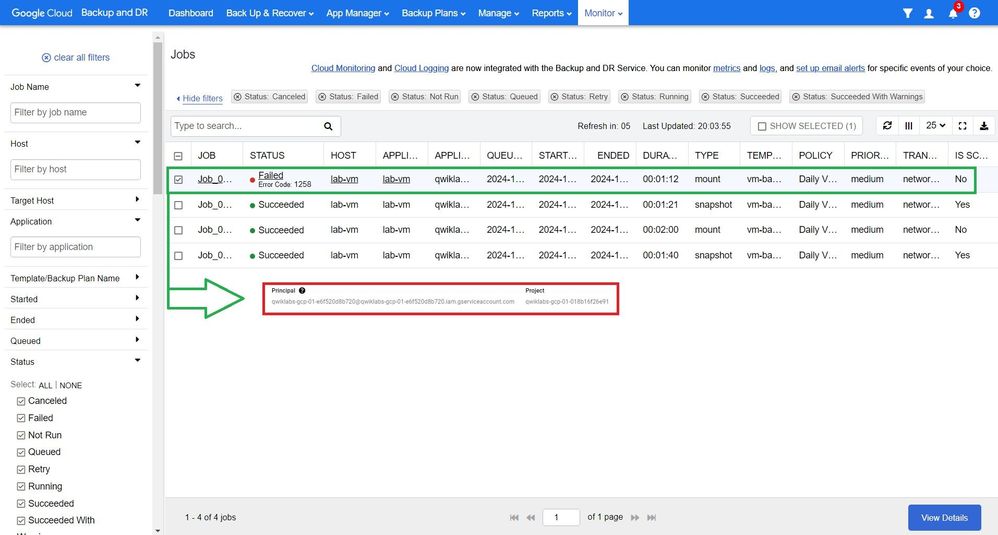Collapse the Host filter section
Screen dimensions: 998x535
click(x=137, y=142)
